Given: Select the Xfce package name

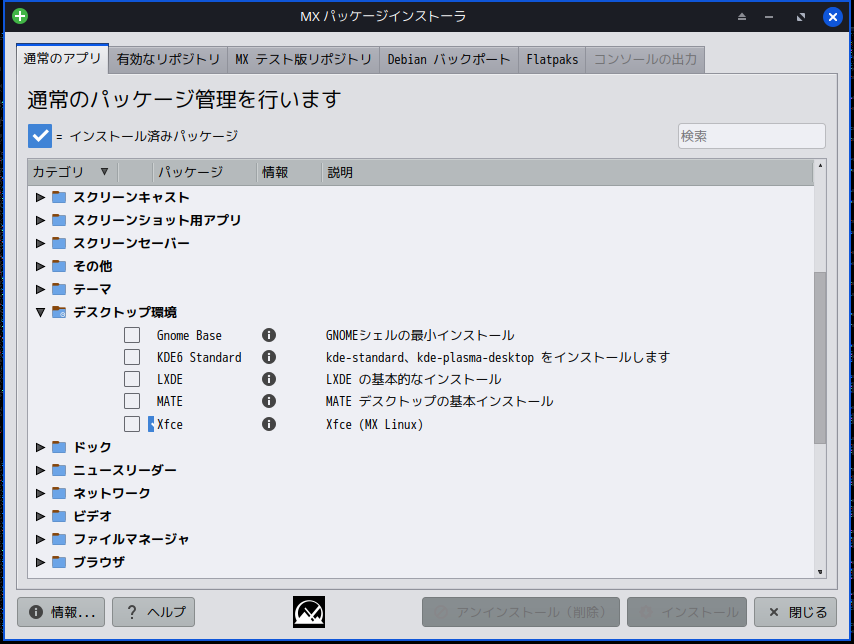Looking at the screenshot, I should [x=170, y=424].
